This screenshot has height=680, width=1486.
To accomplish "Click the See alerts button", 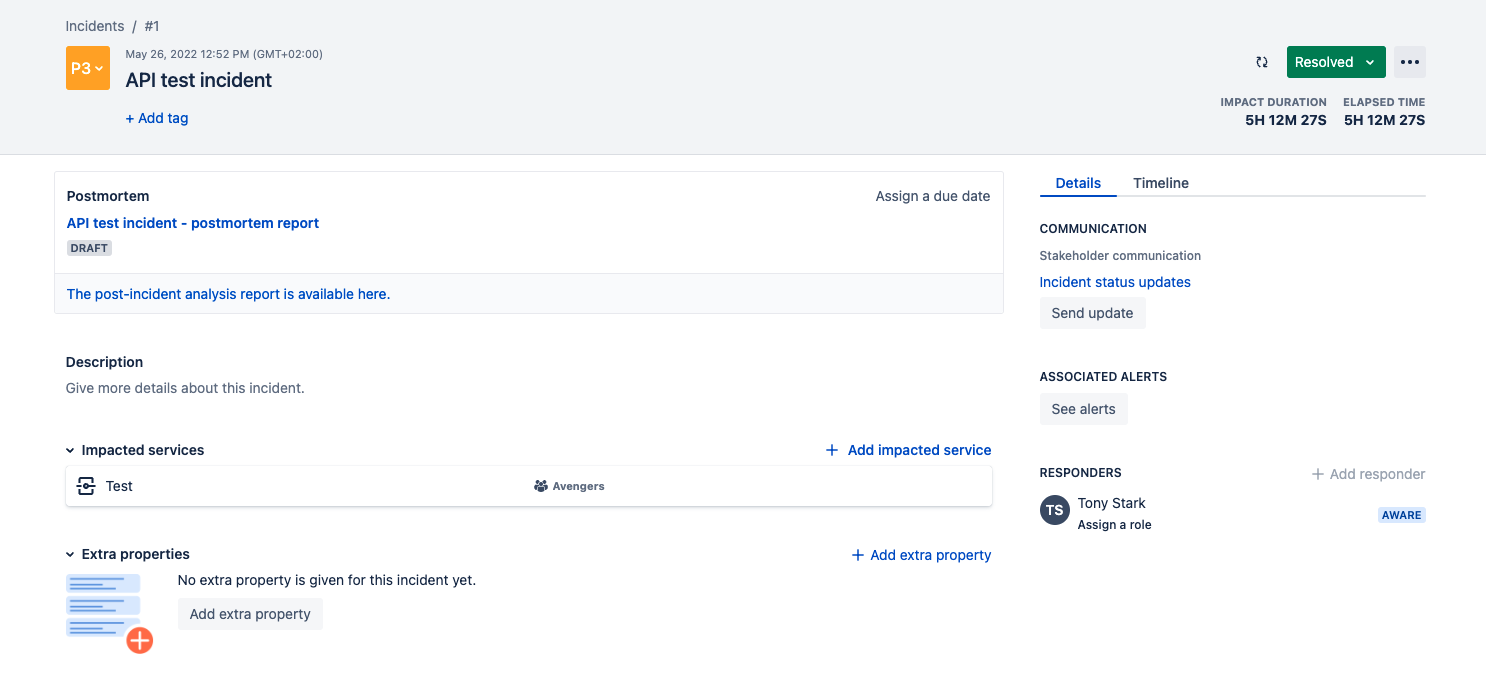I will point(1083,409).
